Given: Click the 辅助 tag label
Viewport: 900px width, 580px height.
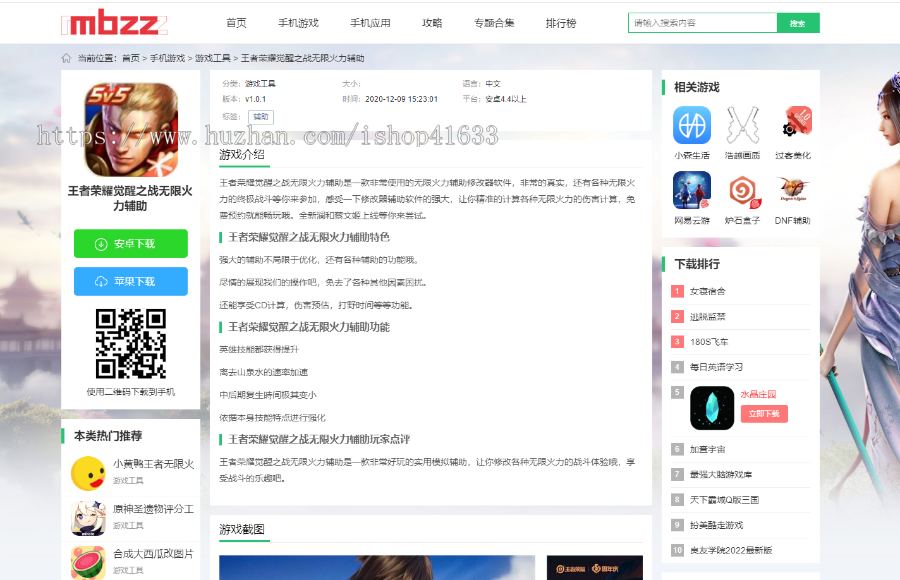Looking at the screenshot, I should 261,117.
